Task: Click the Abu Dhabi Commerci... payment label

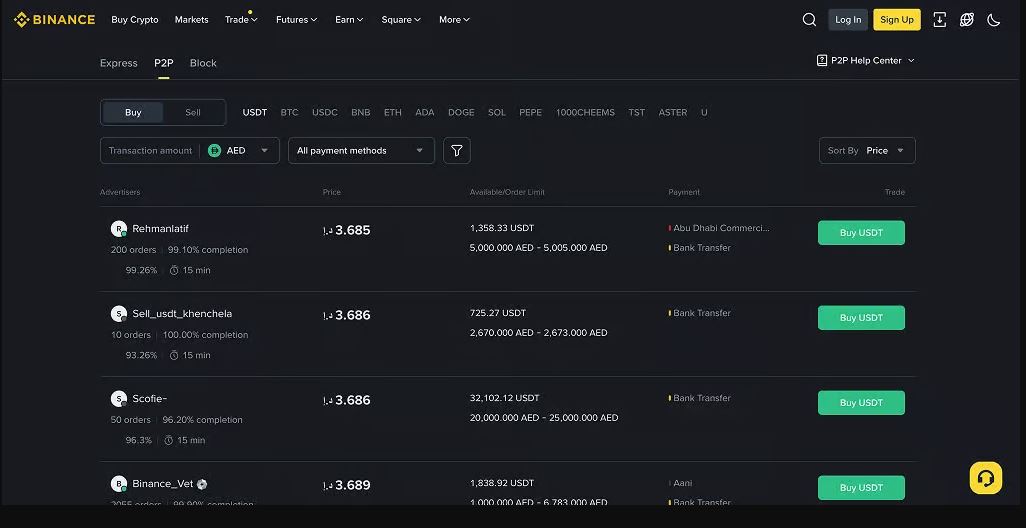Action: (721, 228)
